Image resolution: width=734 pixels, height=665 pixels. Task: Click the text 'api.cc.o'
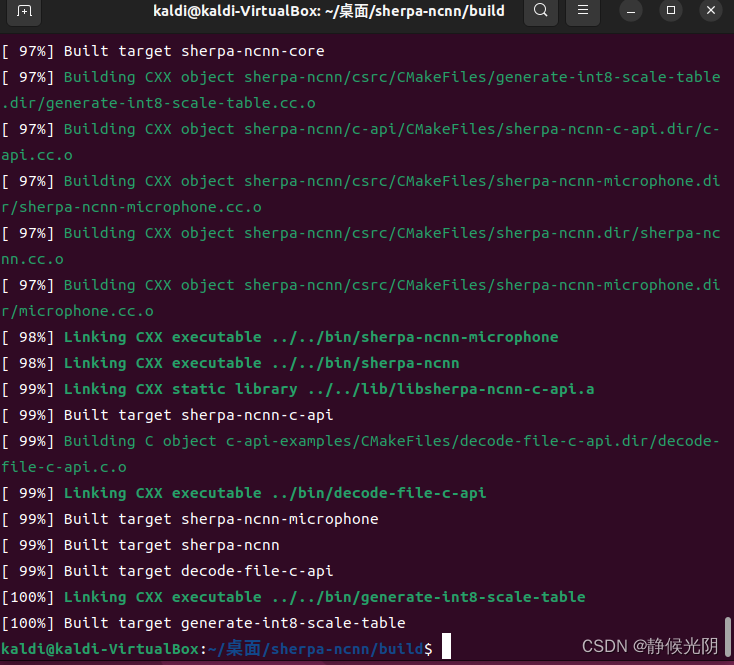37,155
